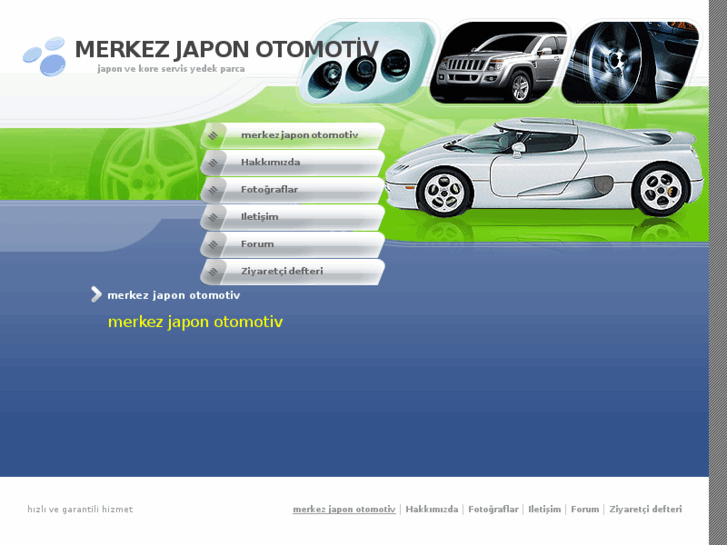Follow the footer link Iletişim
Image resolution: width=727 pixels, height=545 pixels.
[544, 509]
